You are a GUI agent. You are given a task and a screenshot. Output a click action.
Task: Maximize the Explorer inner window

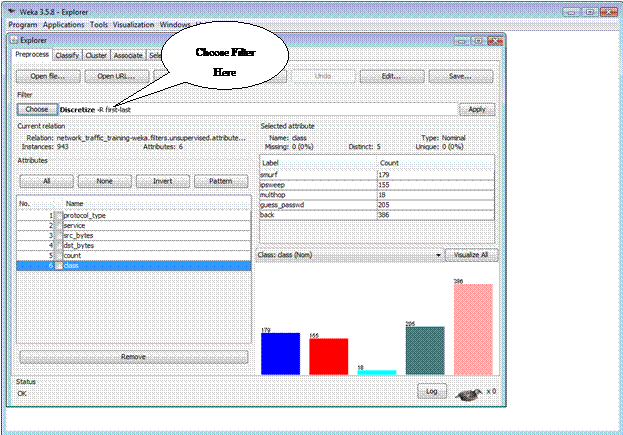pos(478,41)
